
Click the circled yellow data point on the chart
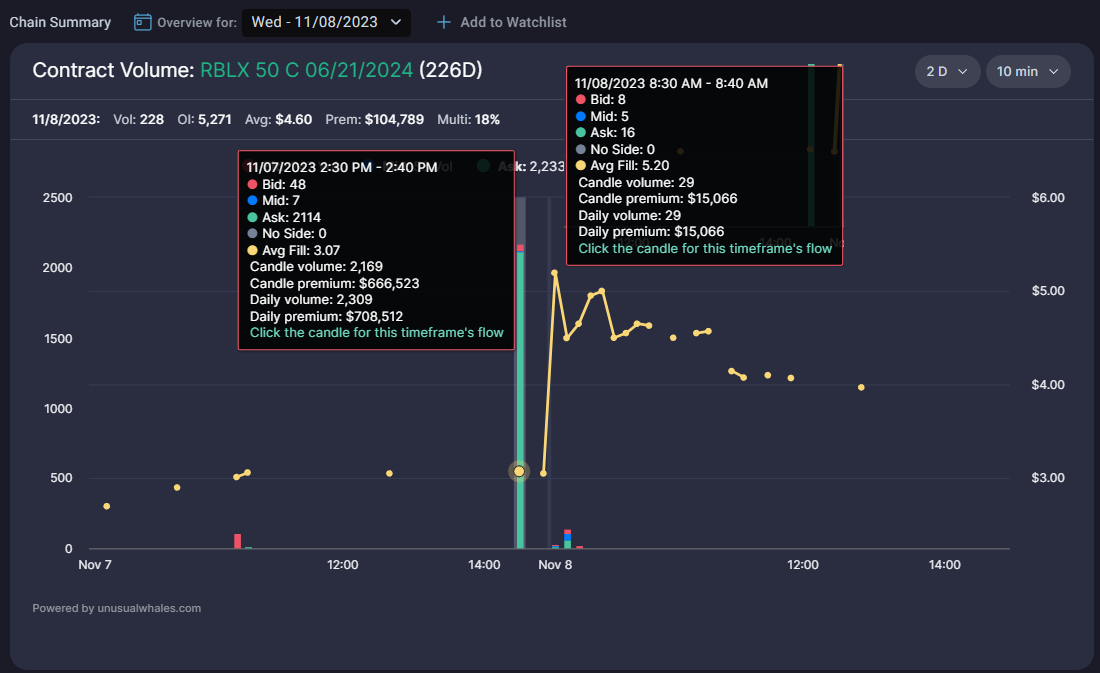pos(519,470)
